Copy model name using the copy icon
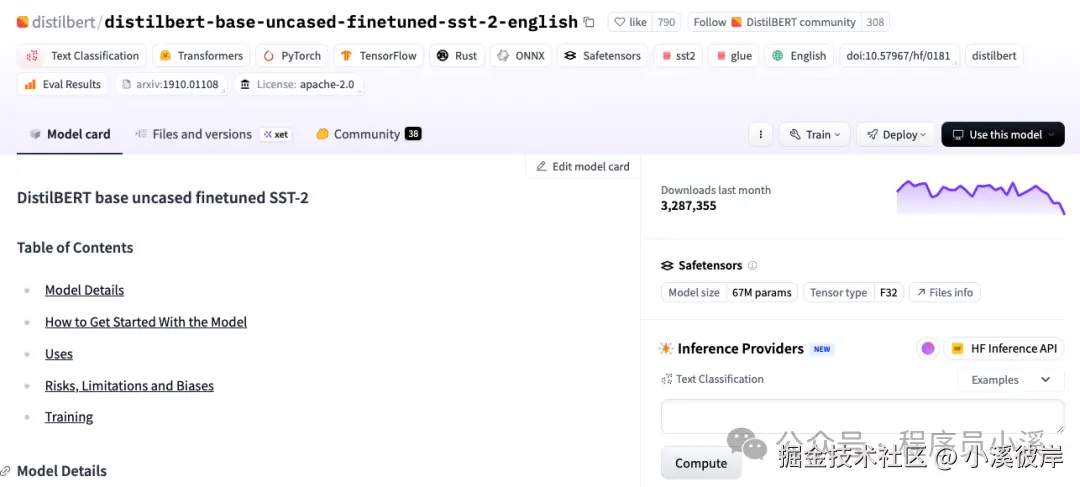Image resolution: width=1080 pixels, height=487 pixels. (x=589, y=22)
